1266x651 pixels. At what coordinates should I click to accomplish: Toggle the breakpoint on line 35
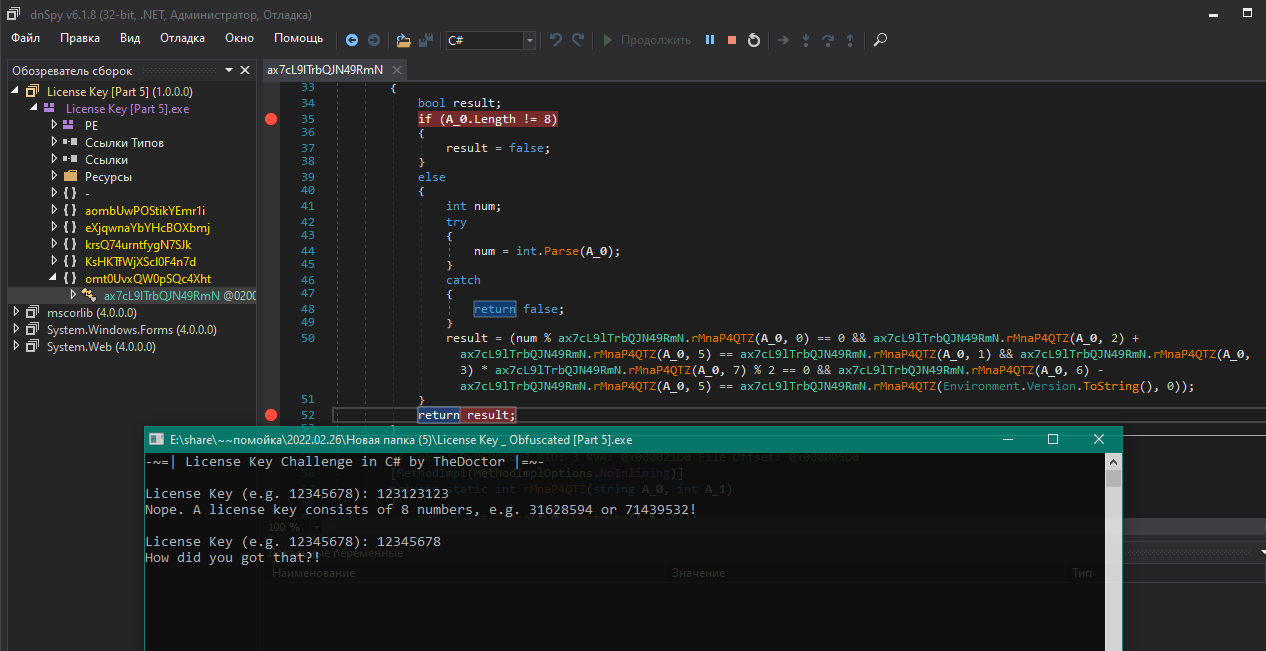click(270, 119)
